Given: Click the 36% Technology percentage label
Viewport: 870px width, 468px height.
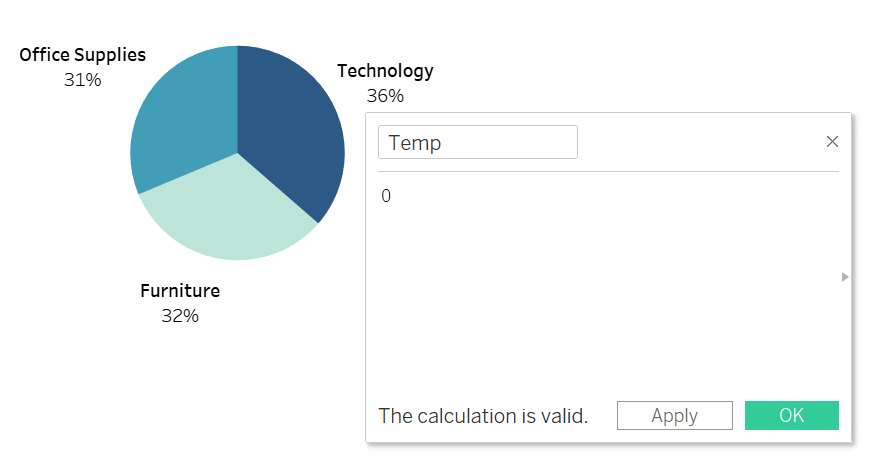Looking at the screenshot, I should pos(385,96).
